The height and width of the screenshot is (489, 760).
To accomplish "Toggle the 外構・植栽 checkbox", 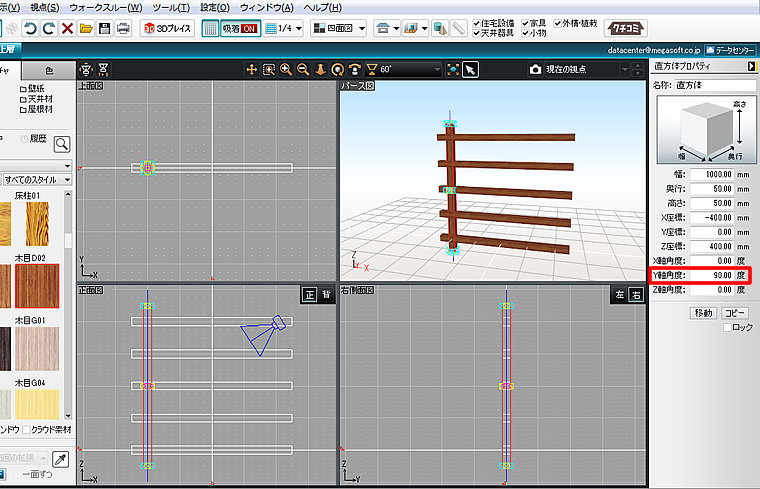I will coord(555,21).
